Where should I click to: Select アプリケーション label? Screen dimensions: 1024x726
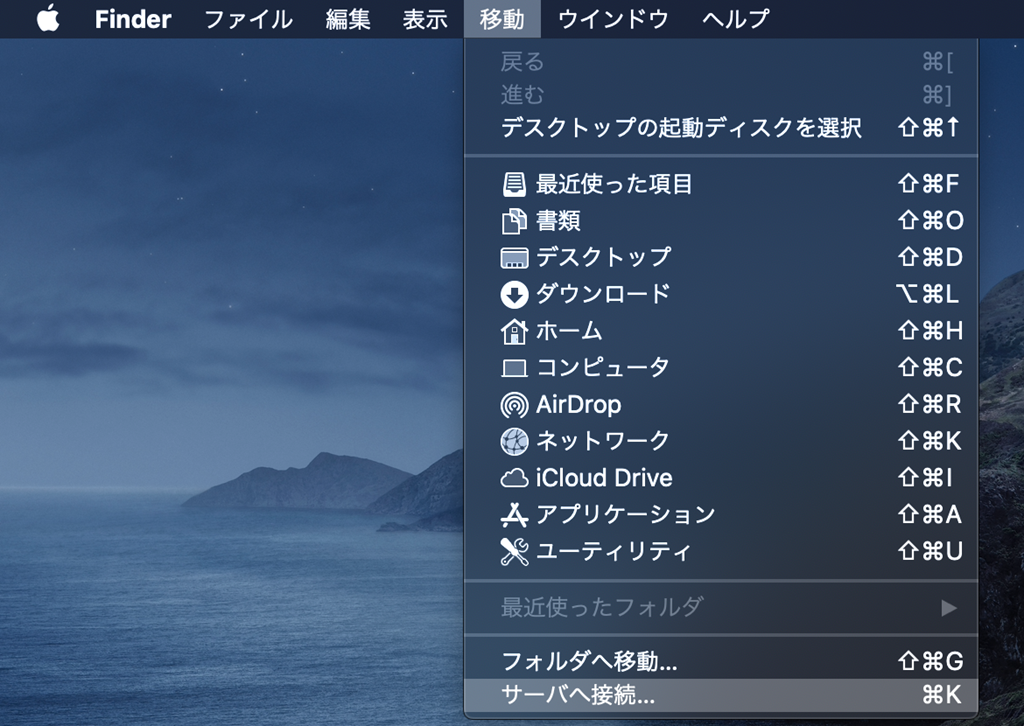[626, 514]
